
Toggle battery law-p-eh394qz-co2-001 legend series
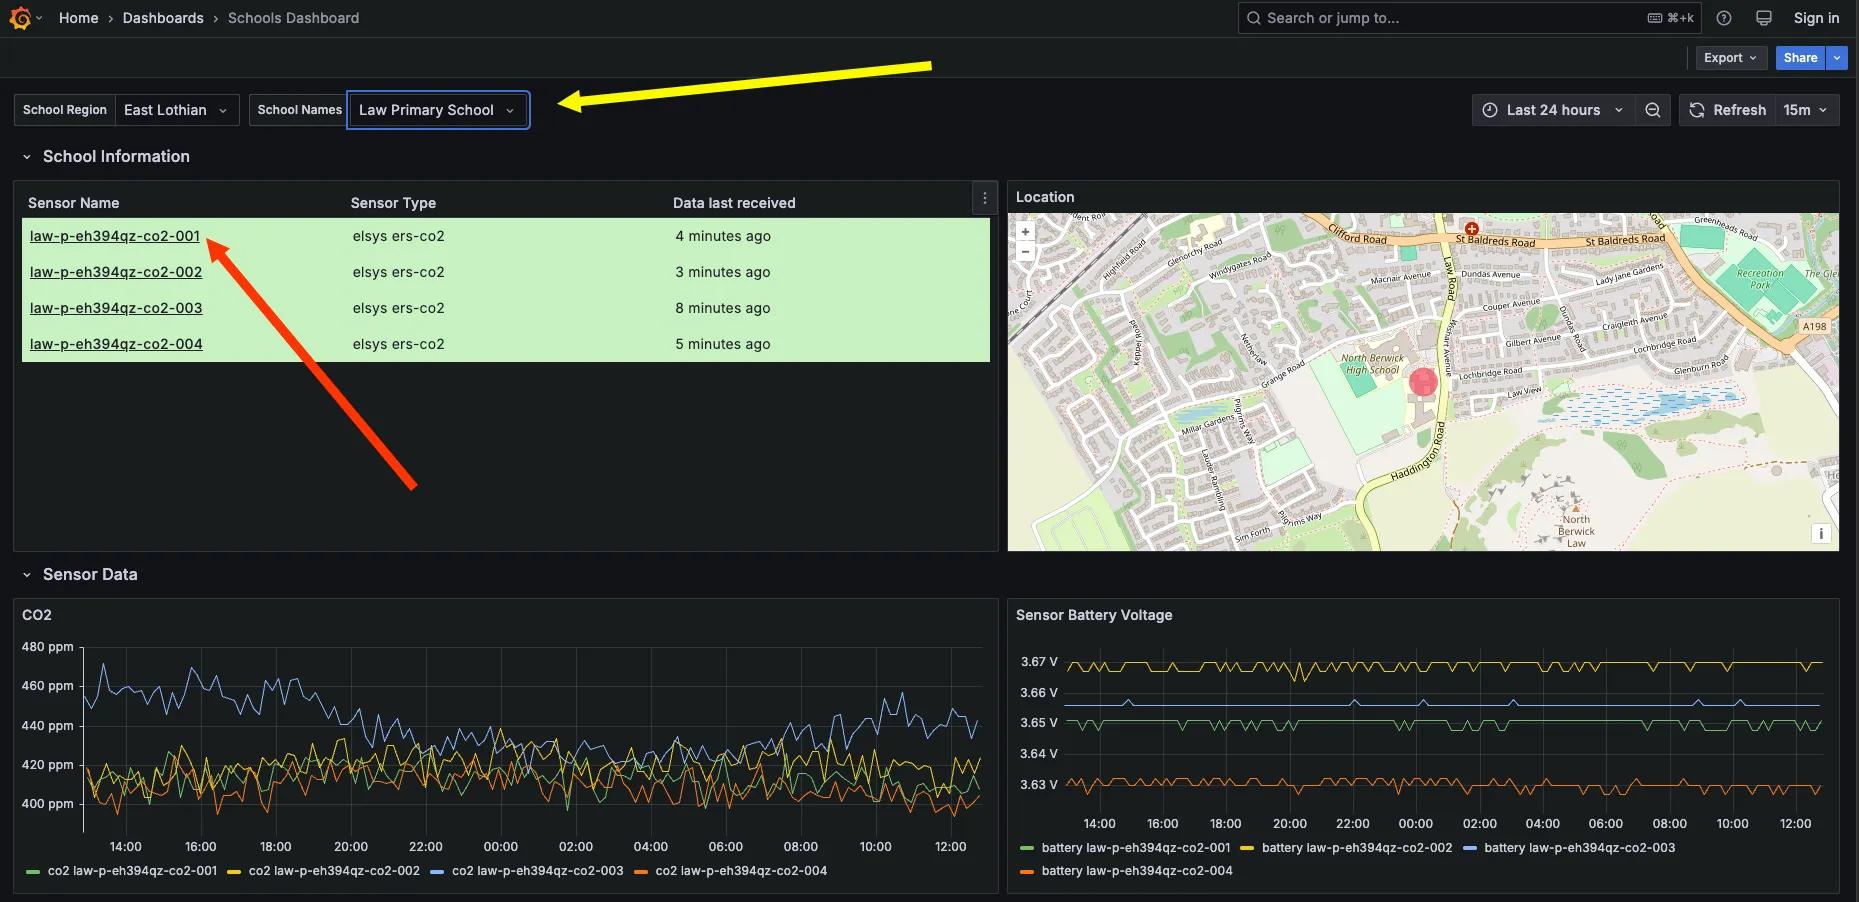point(1136,848)
